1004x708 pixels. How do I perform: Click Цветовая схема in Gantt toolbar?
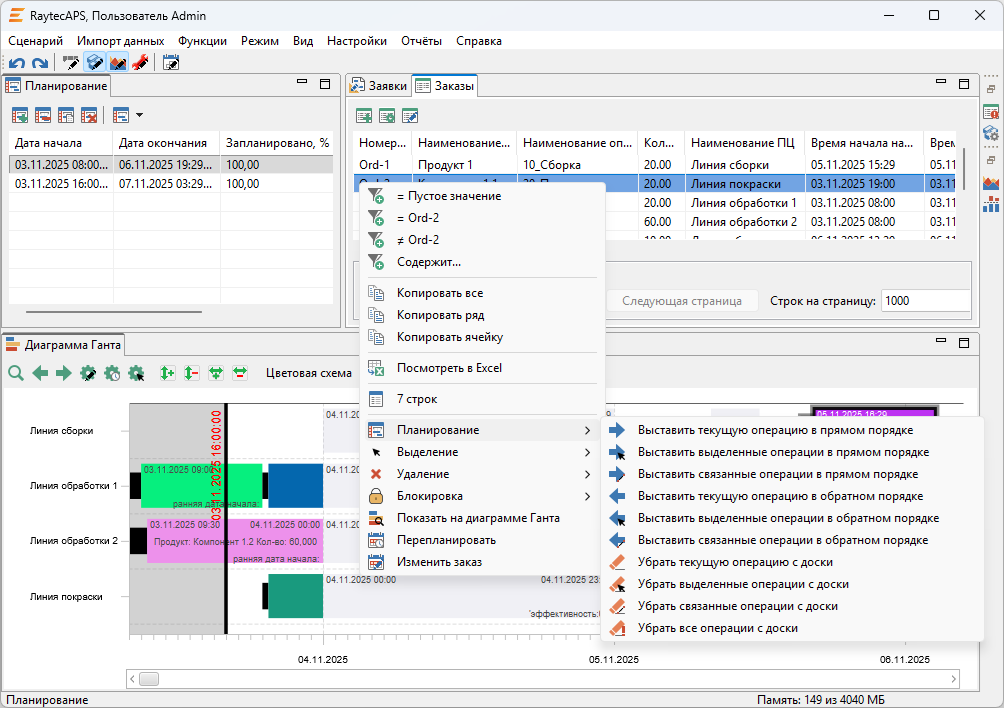click(308, 373)
